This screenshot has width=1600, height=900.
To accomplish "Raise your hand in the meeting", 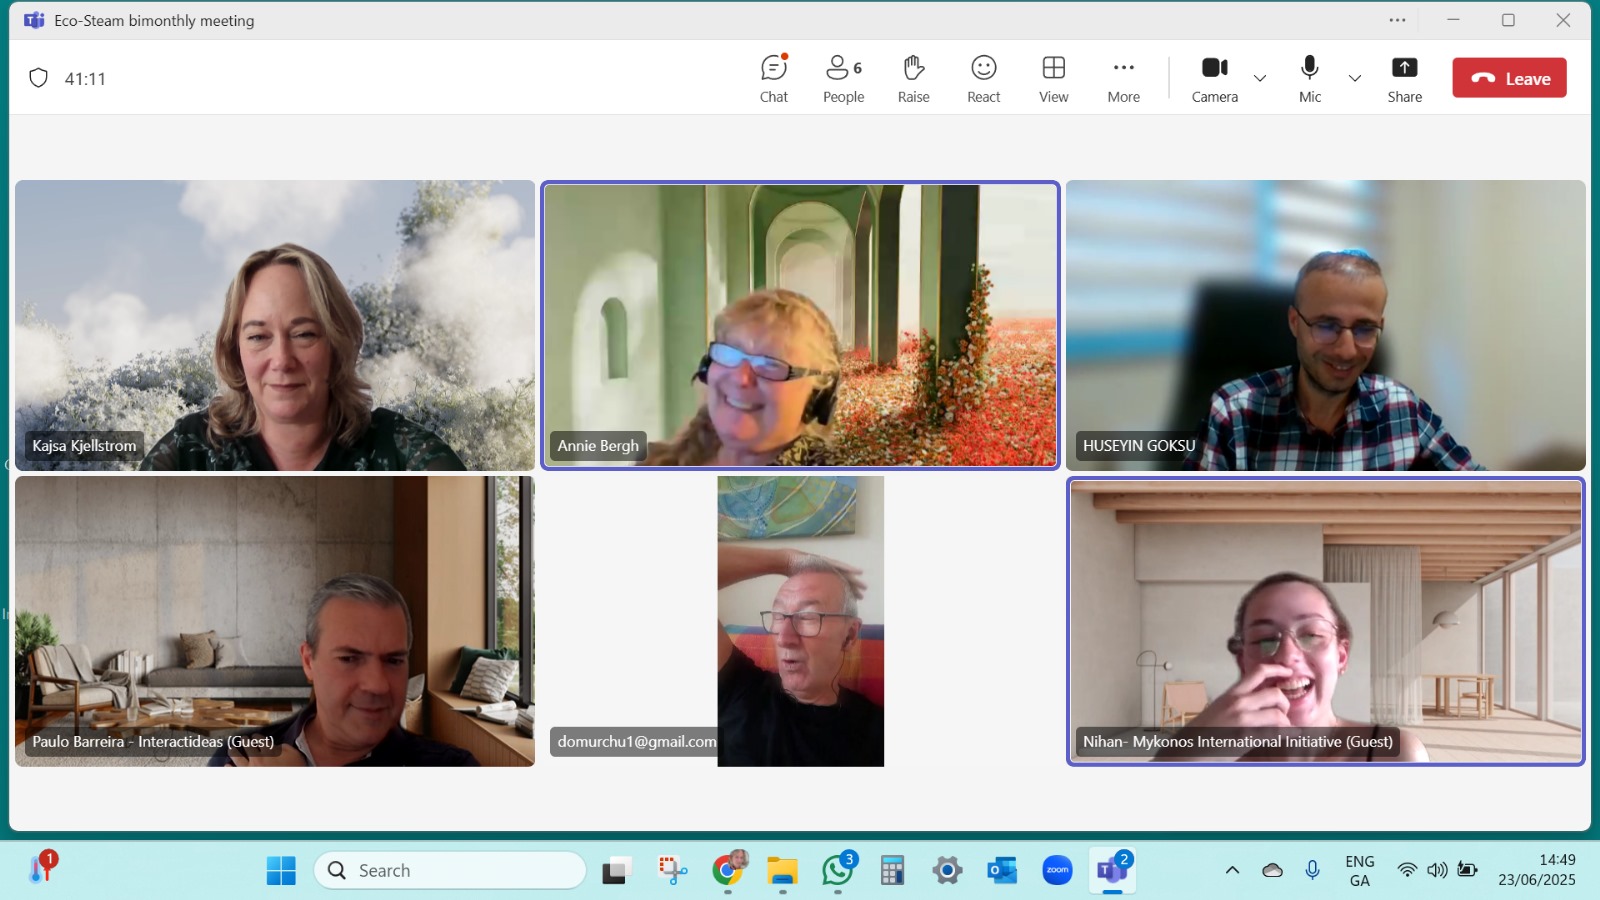I will [x=913, y=79].
